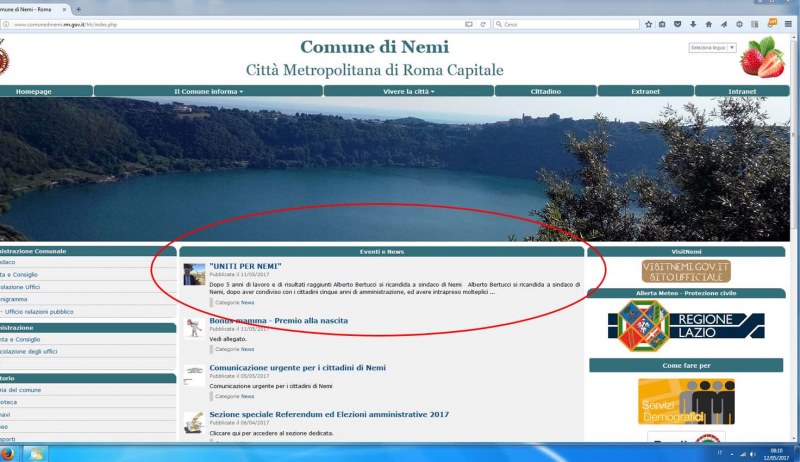Close the Comune di Nemi tab
The height and width of the screenshot is (462, 800).
click(65, 9)
